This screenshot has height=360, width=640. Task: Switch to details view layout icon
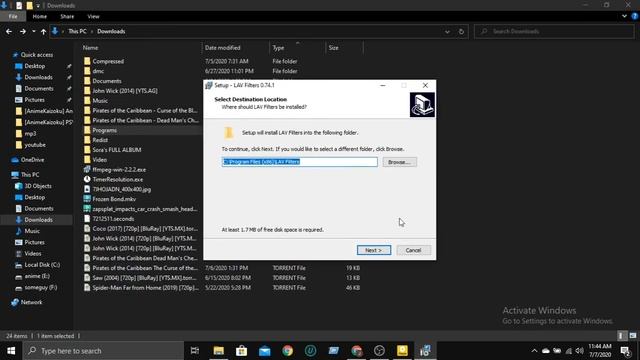pos(621,336)
